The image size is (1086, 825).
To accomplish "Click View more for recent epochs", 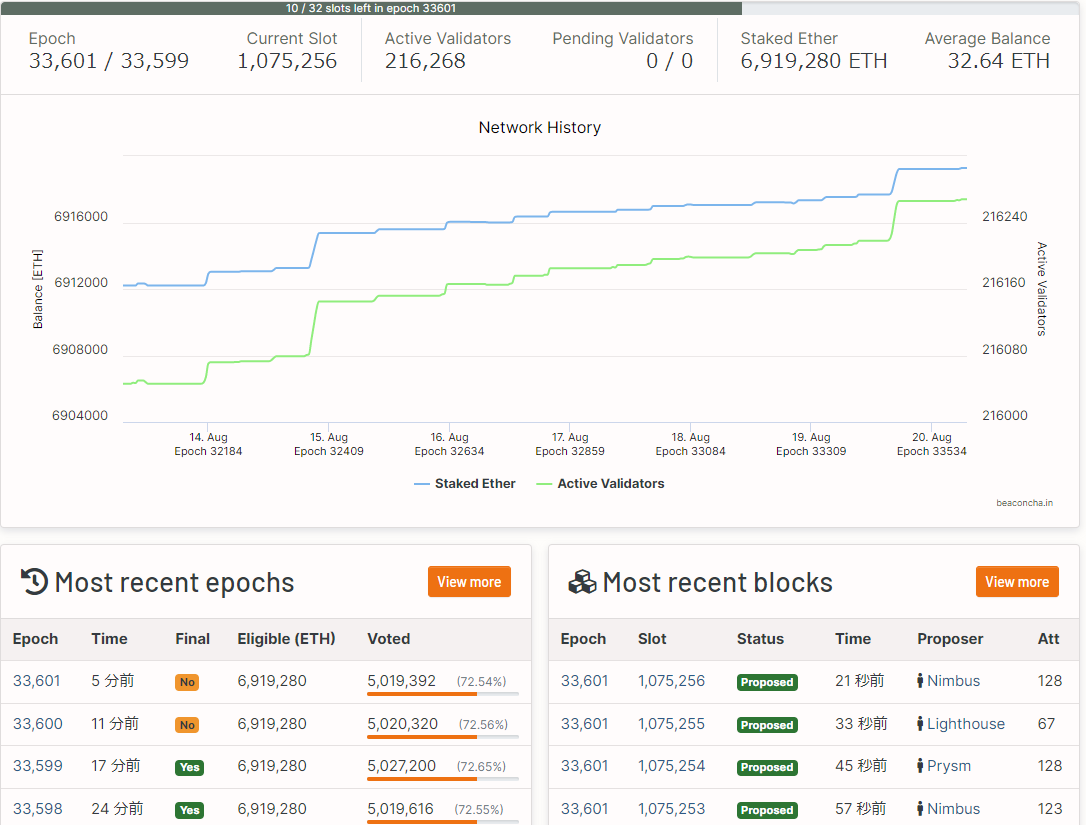I will (x=469, y=582).
